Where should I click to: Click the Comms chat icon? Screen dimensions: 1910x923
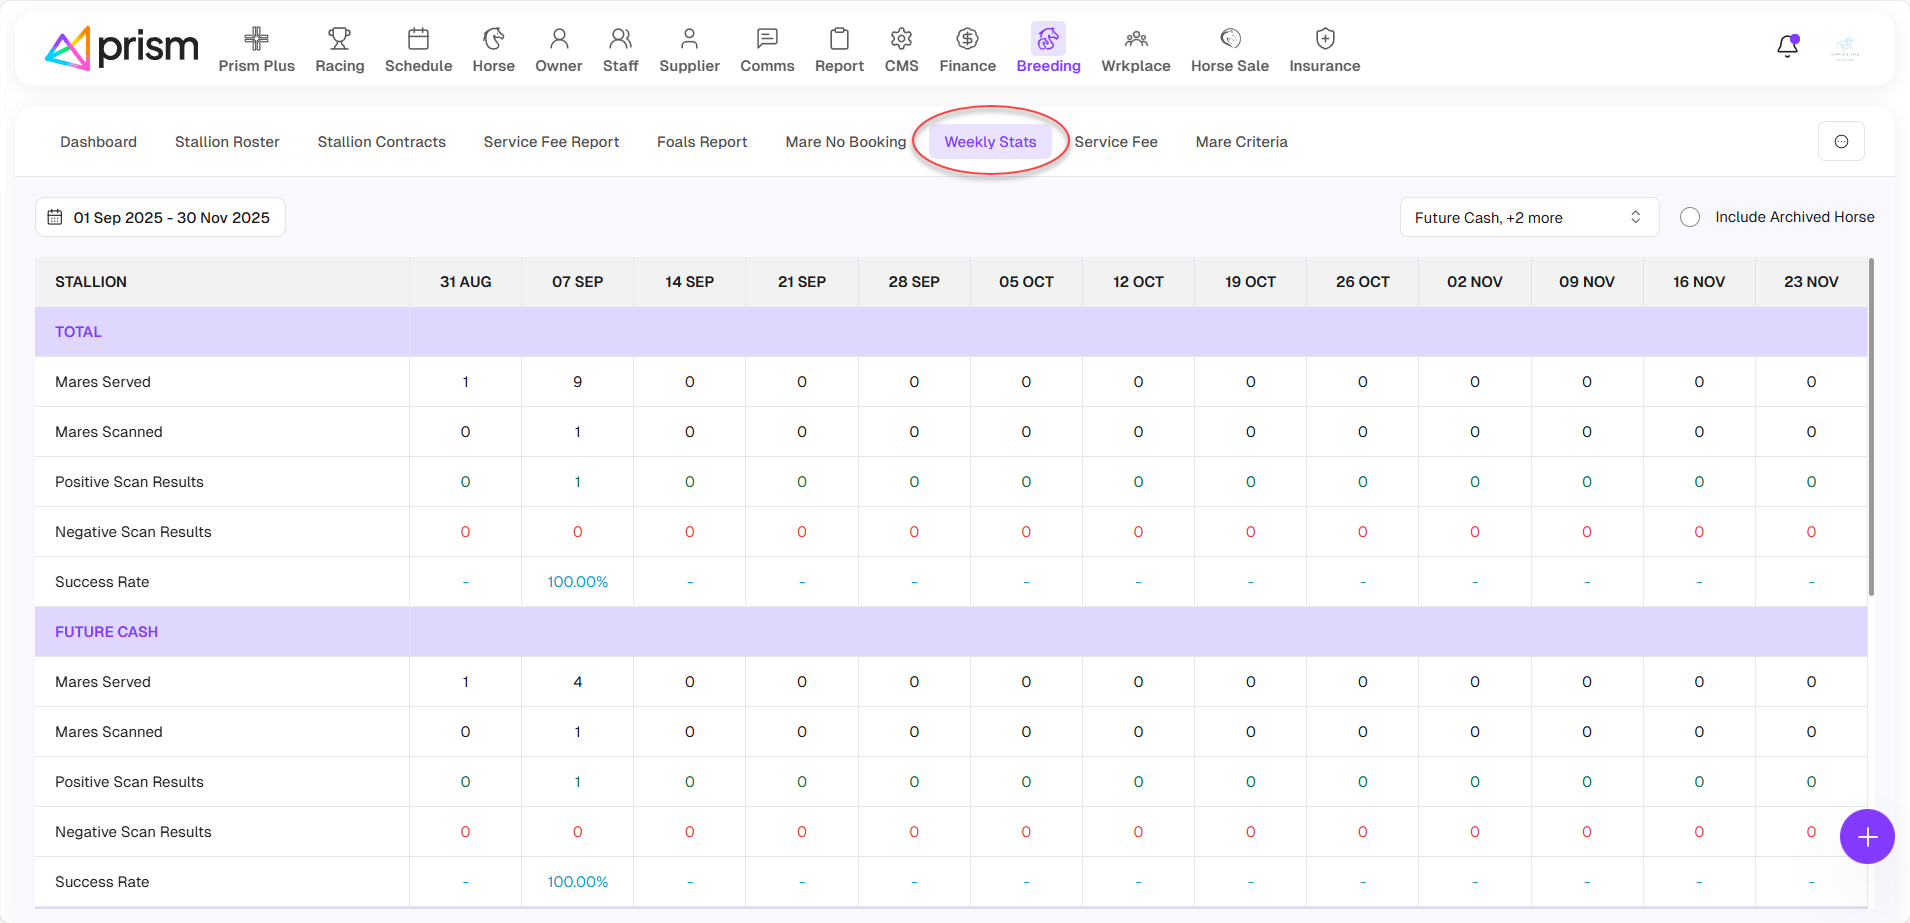coord(767,39)
